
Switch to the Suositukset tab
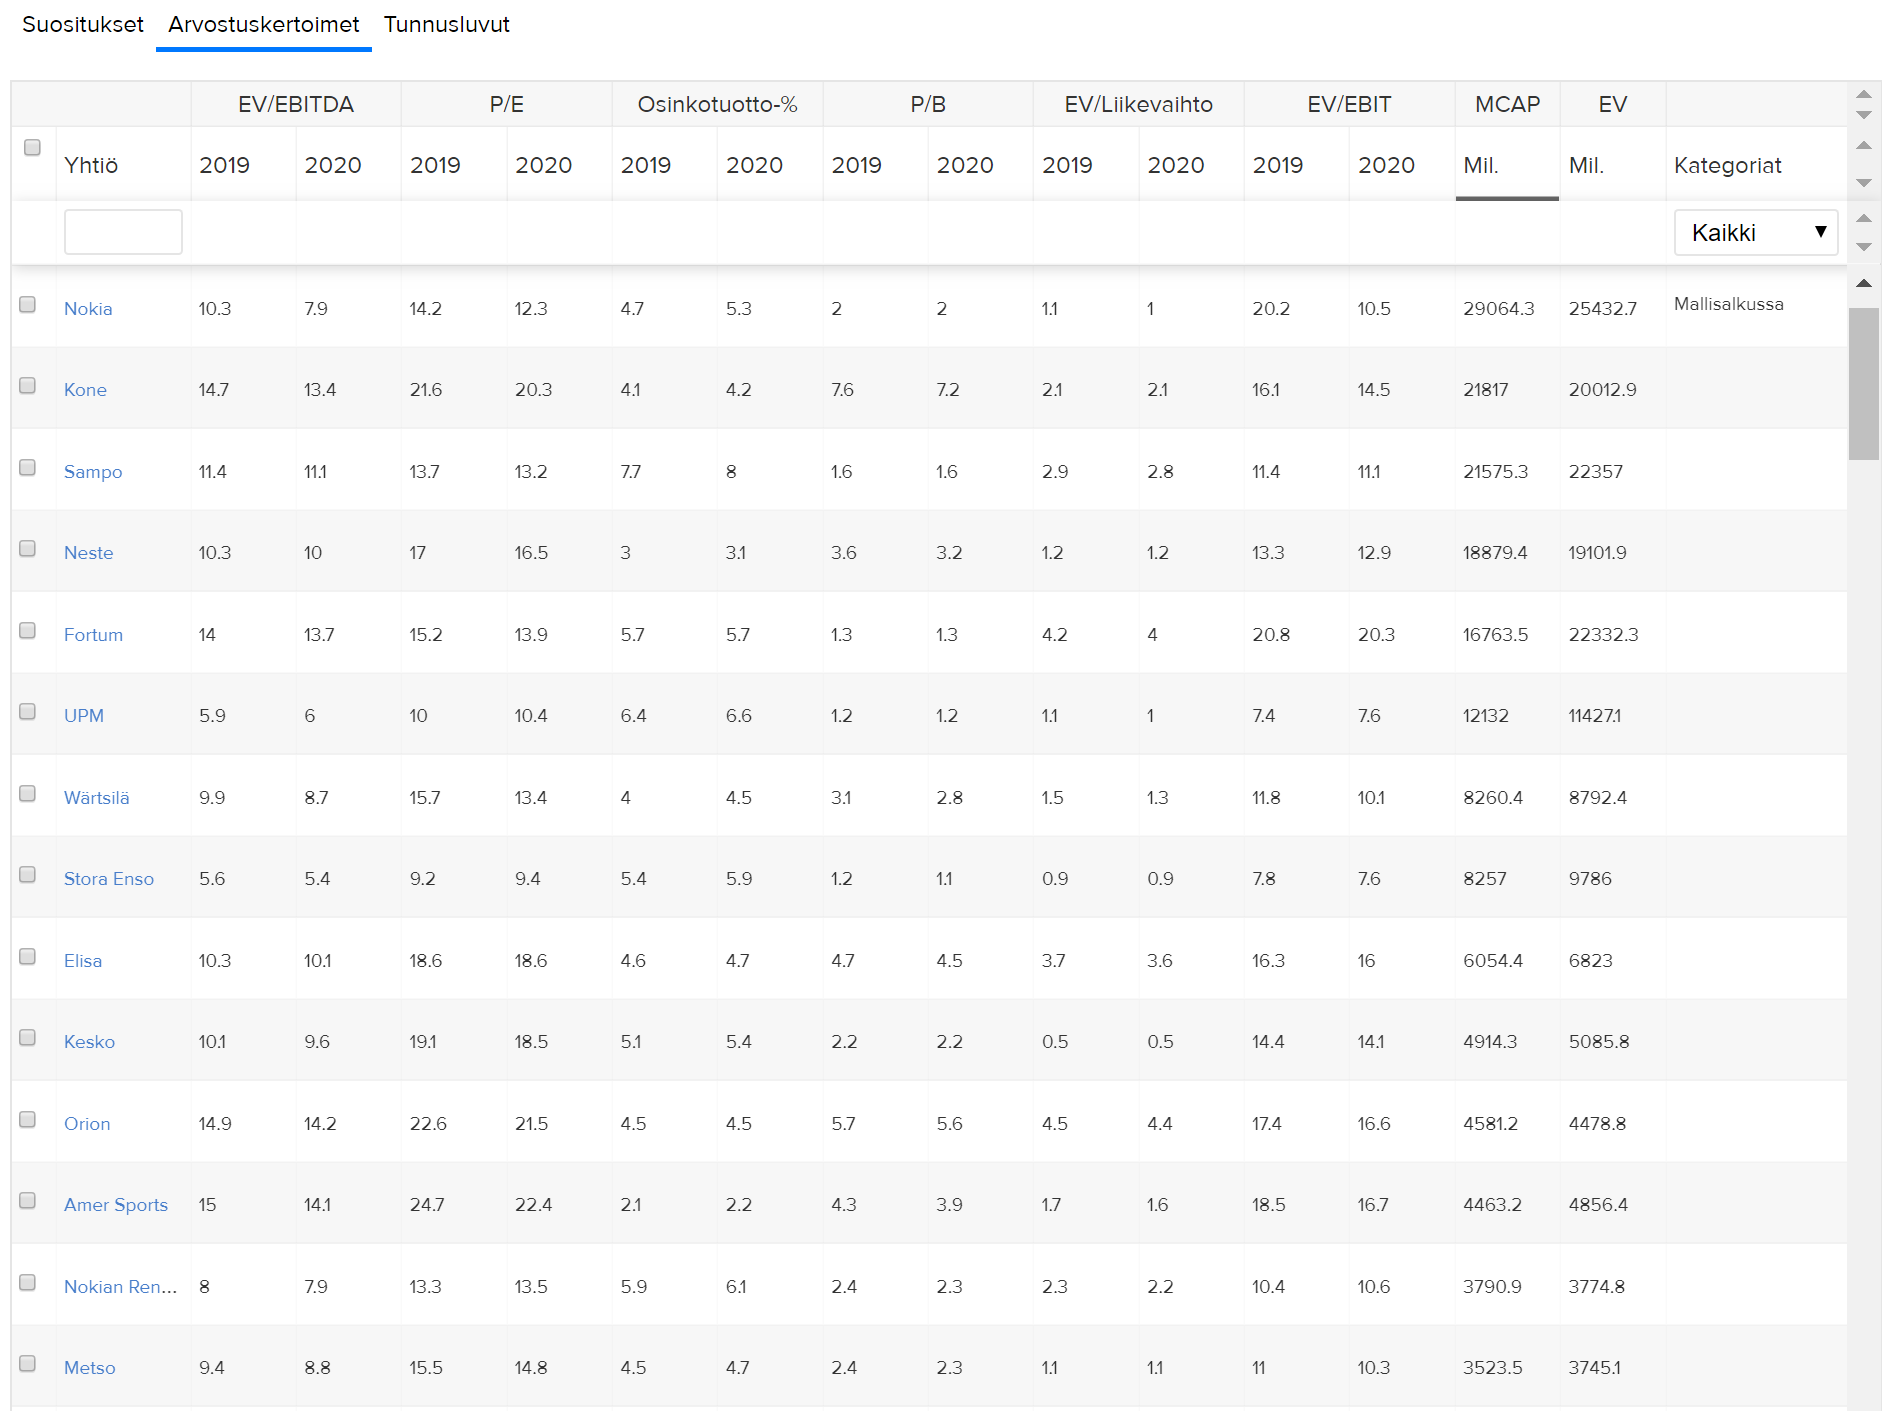83,25
